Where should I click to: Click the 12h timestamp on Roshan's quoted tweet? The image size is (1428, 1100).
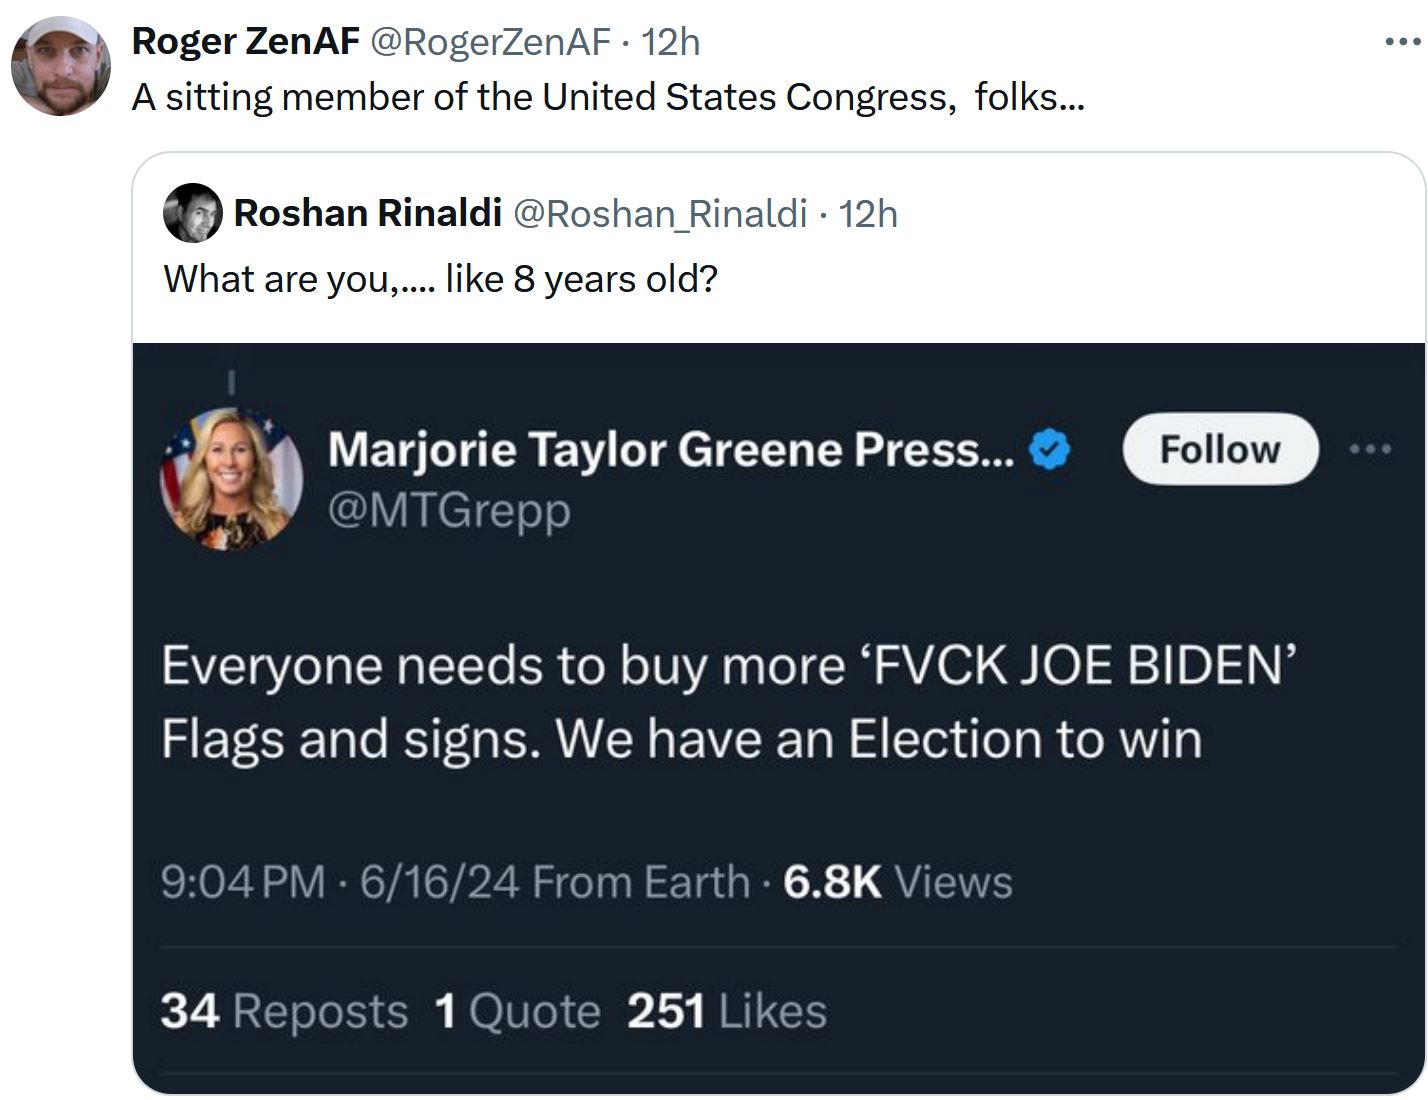pyautogui.click(x=868, y=213)
